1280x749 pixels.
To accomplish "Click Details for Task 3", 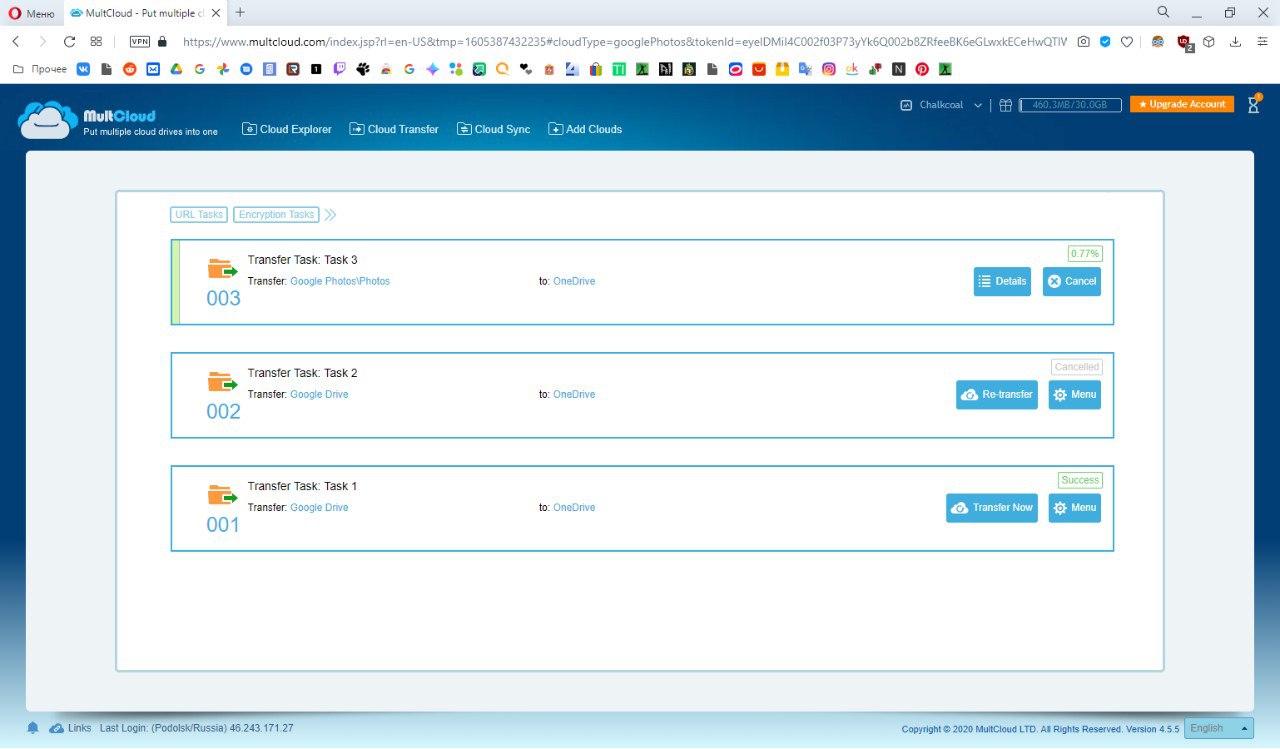I will [1002, 281].
